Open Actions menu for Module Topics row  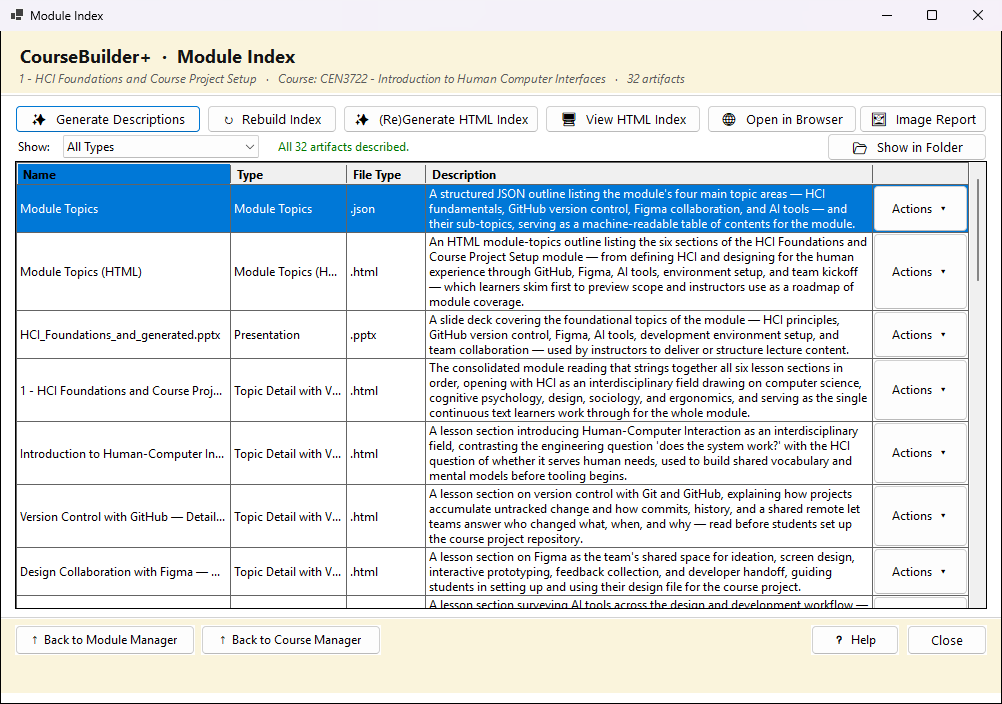click(x=920, y=209)
